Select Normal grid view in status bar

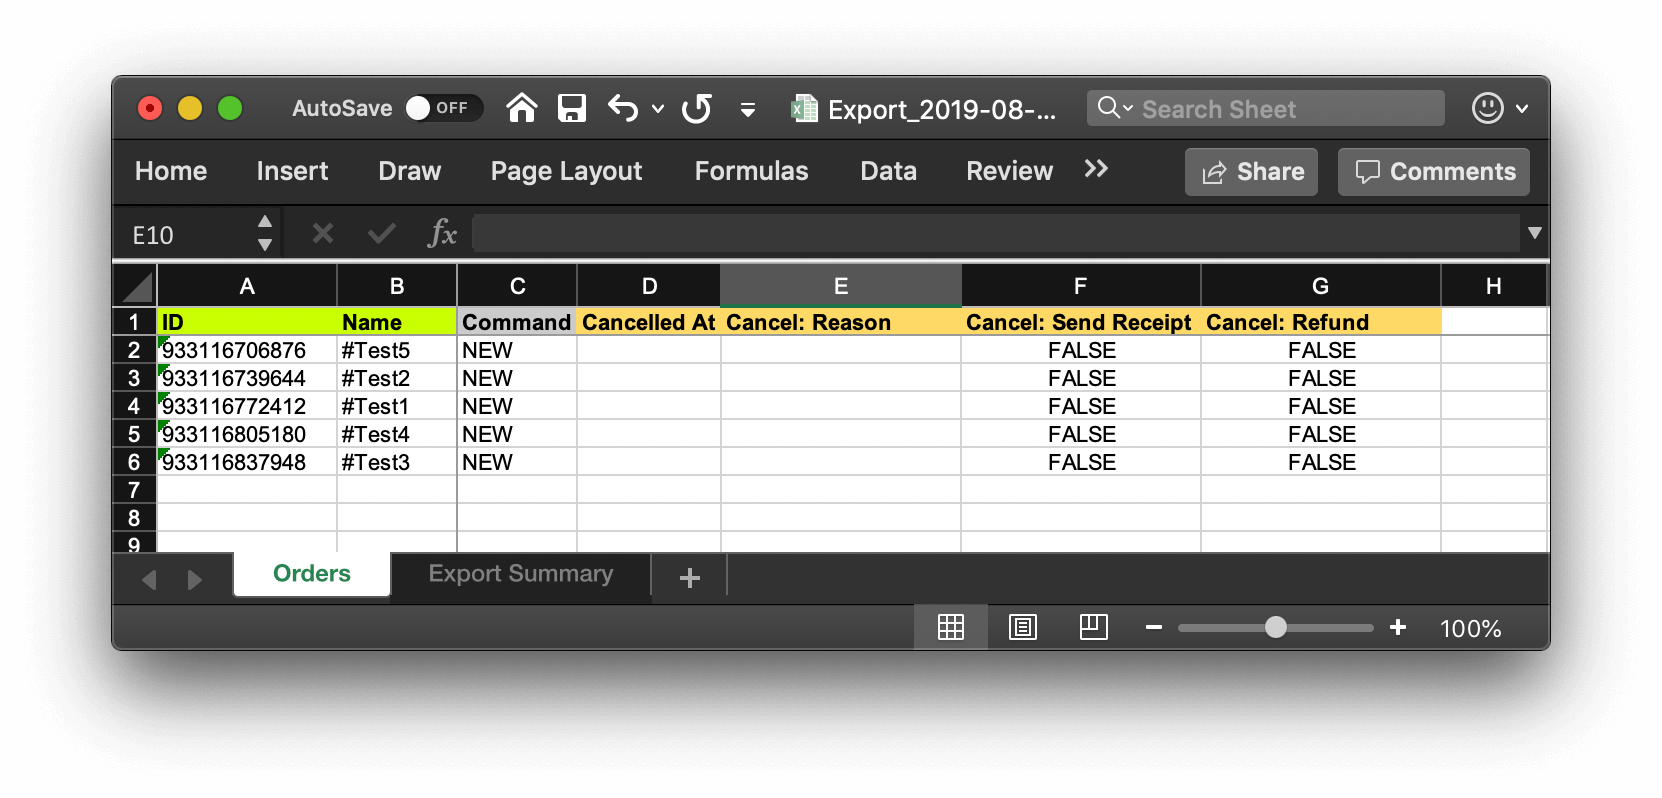[x=950, y=628]
